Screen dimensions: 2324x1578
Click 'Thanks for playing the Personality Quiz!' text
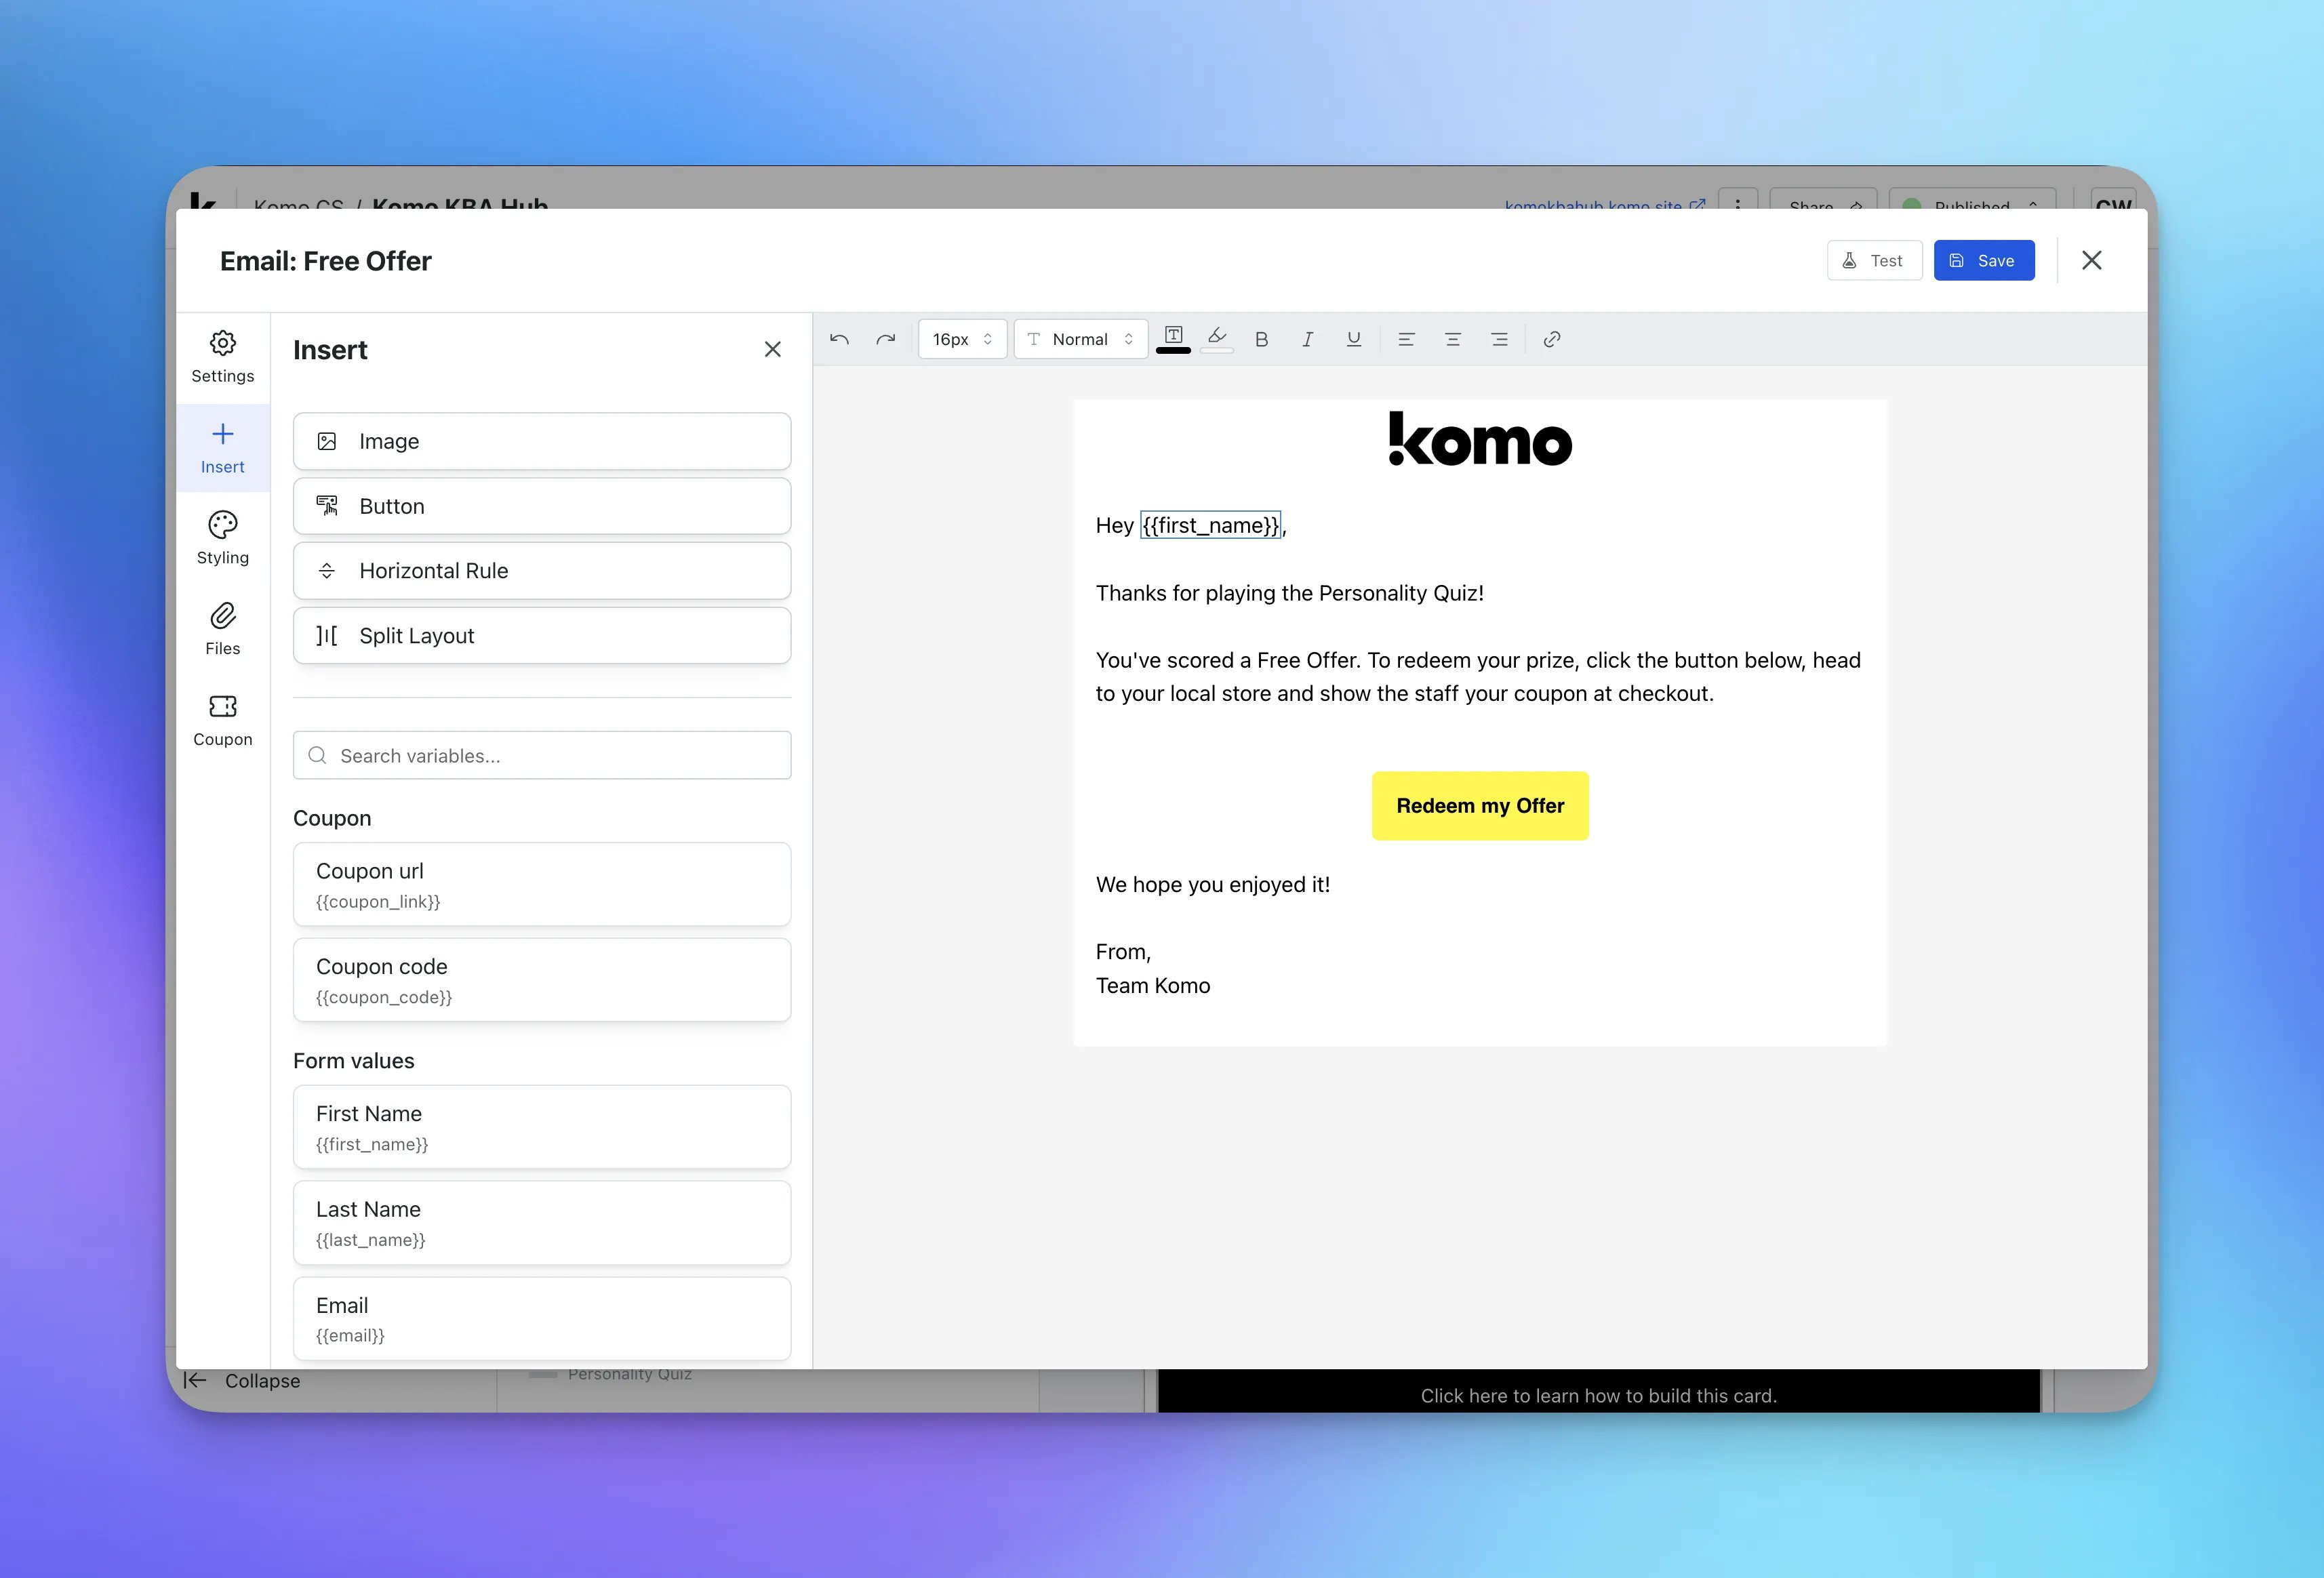click(x=1289, y=593)
